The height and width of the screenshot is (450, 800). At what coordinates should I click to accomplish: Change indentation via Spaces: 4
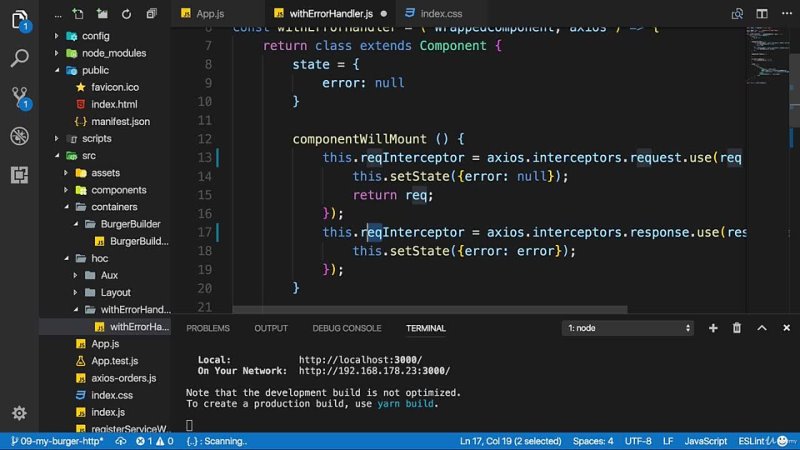[593, 441]
